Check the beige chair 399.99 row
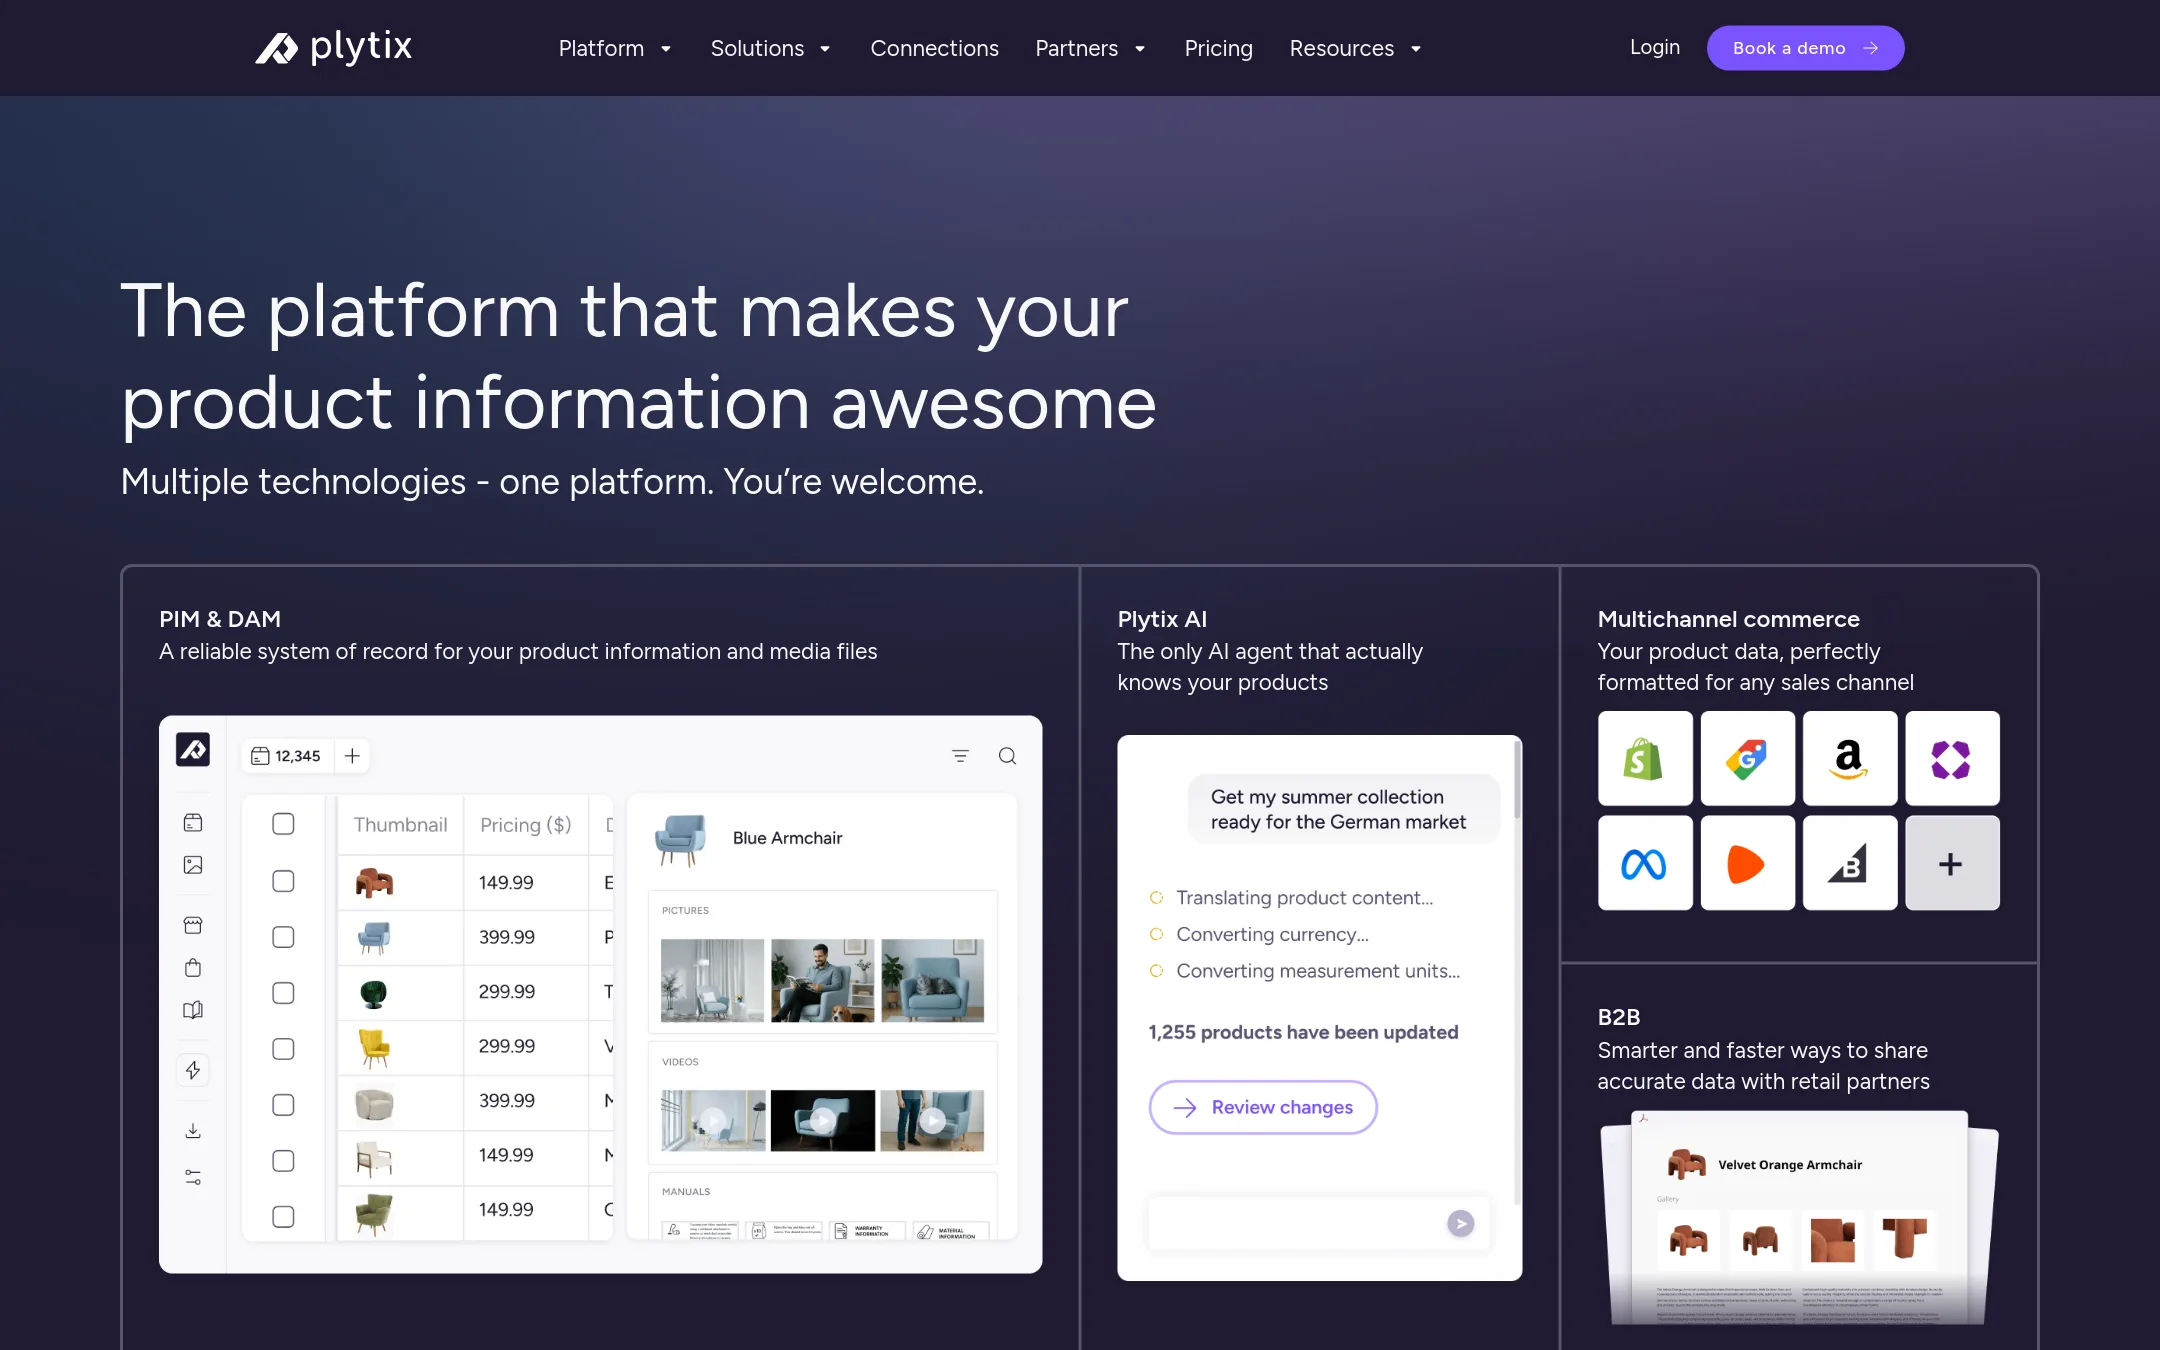Viewport: 2160px width, 1350px height. click(283, 1105)
